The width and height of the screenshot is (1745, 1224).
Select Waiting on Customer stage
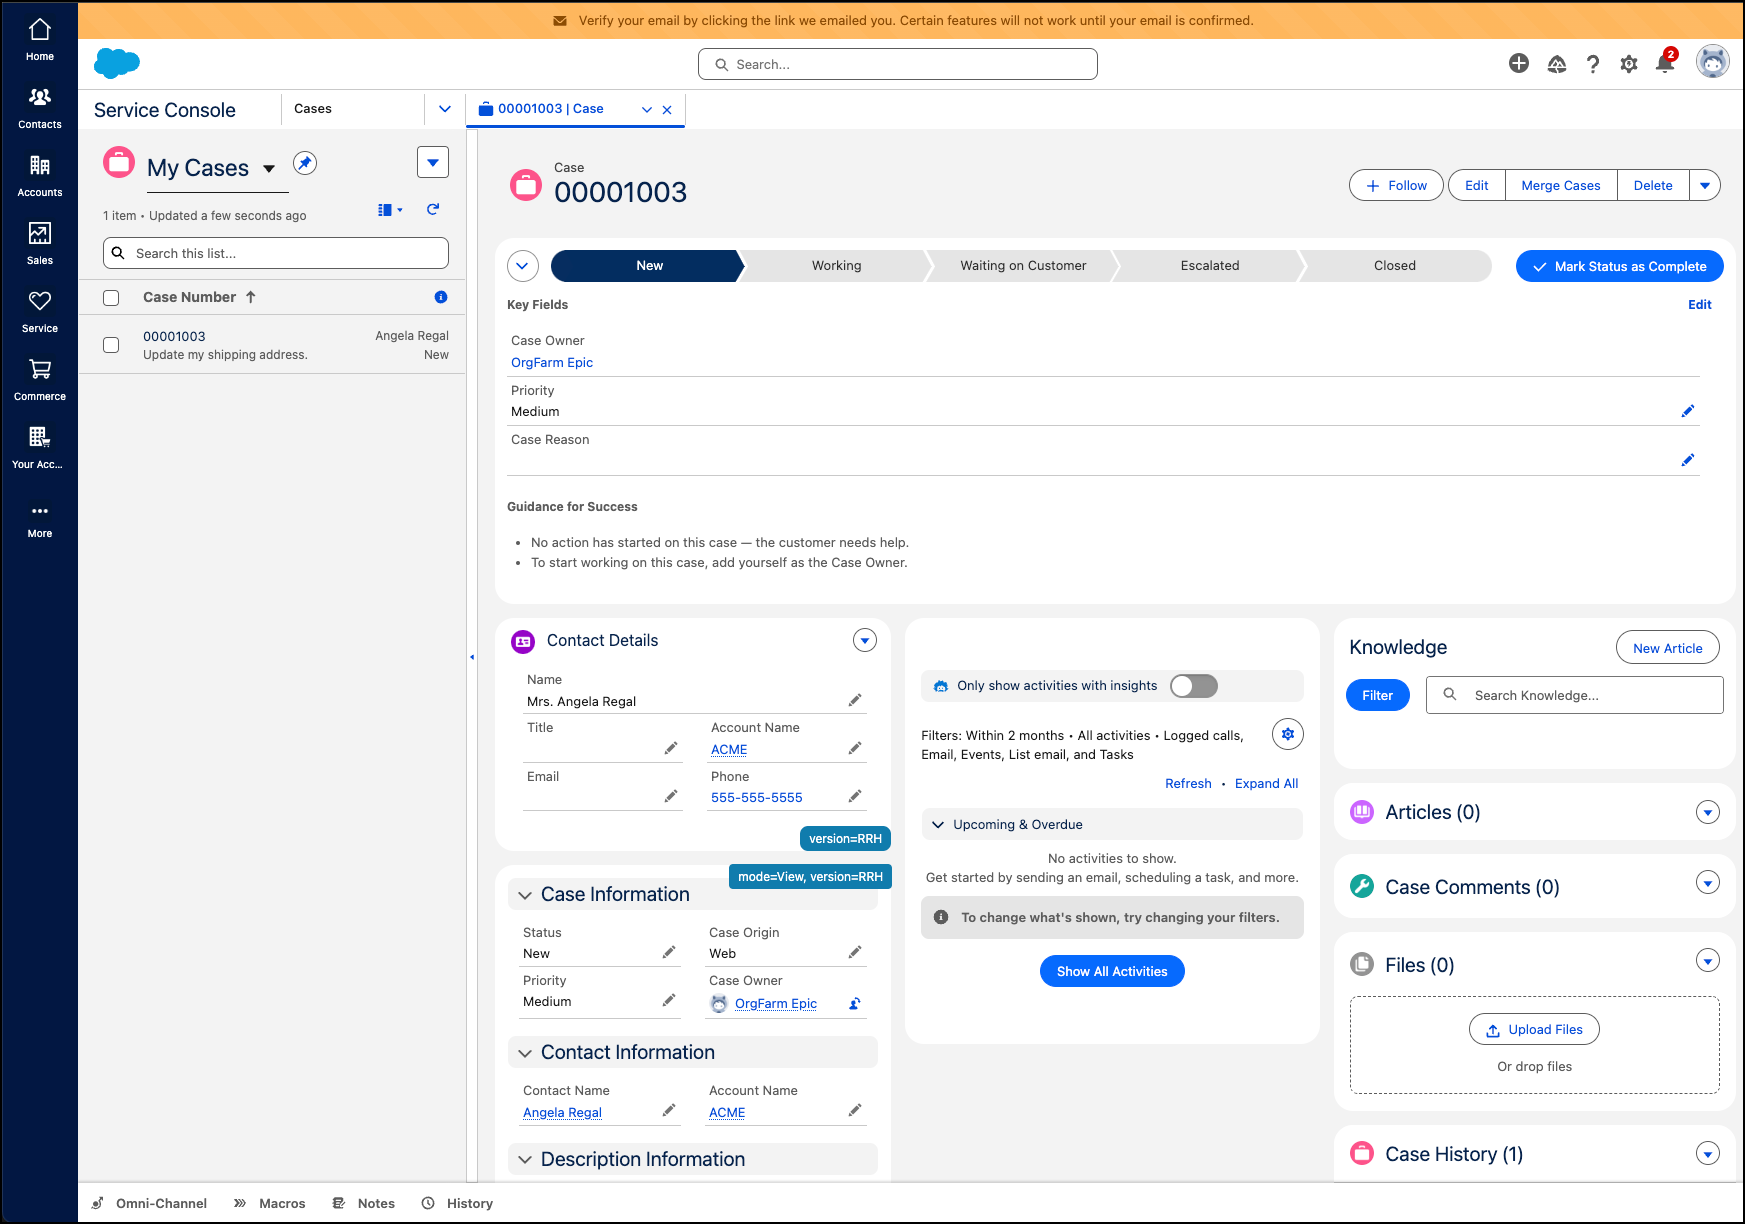click(x=1023, y=266)
